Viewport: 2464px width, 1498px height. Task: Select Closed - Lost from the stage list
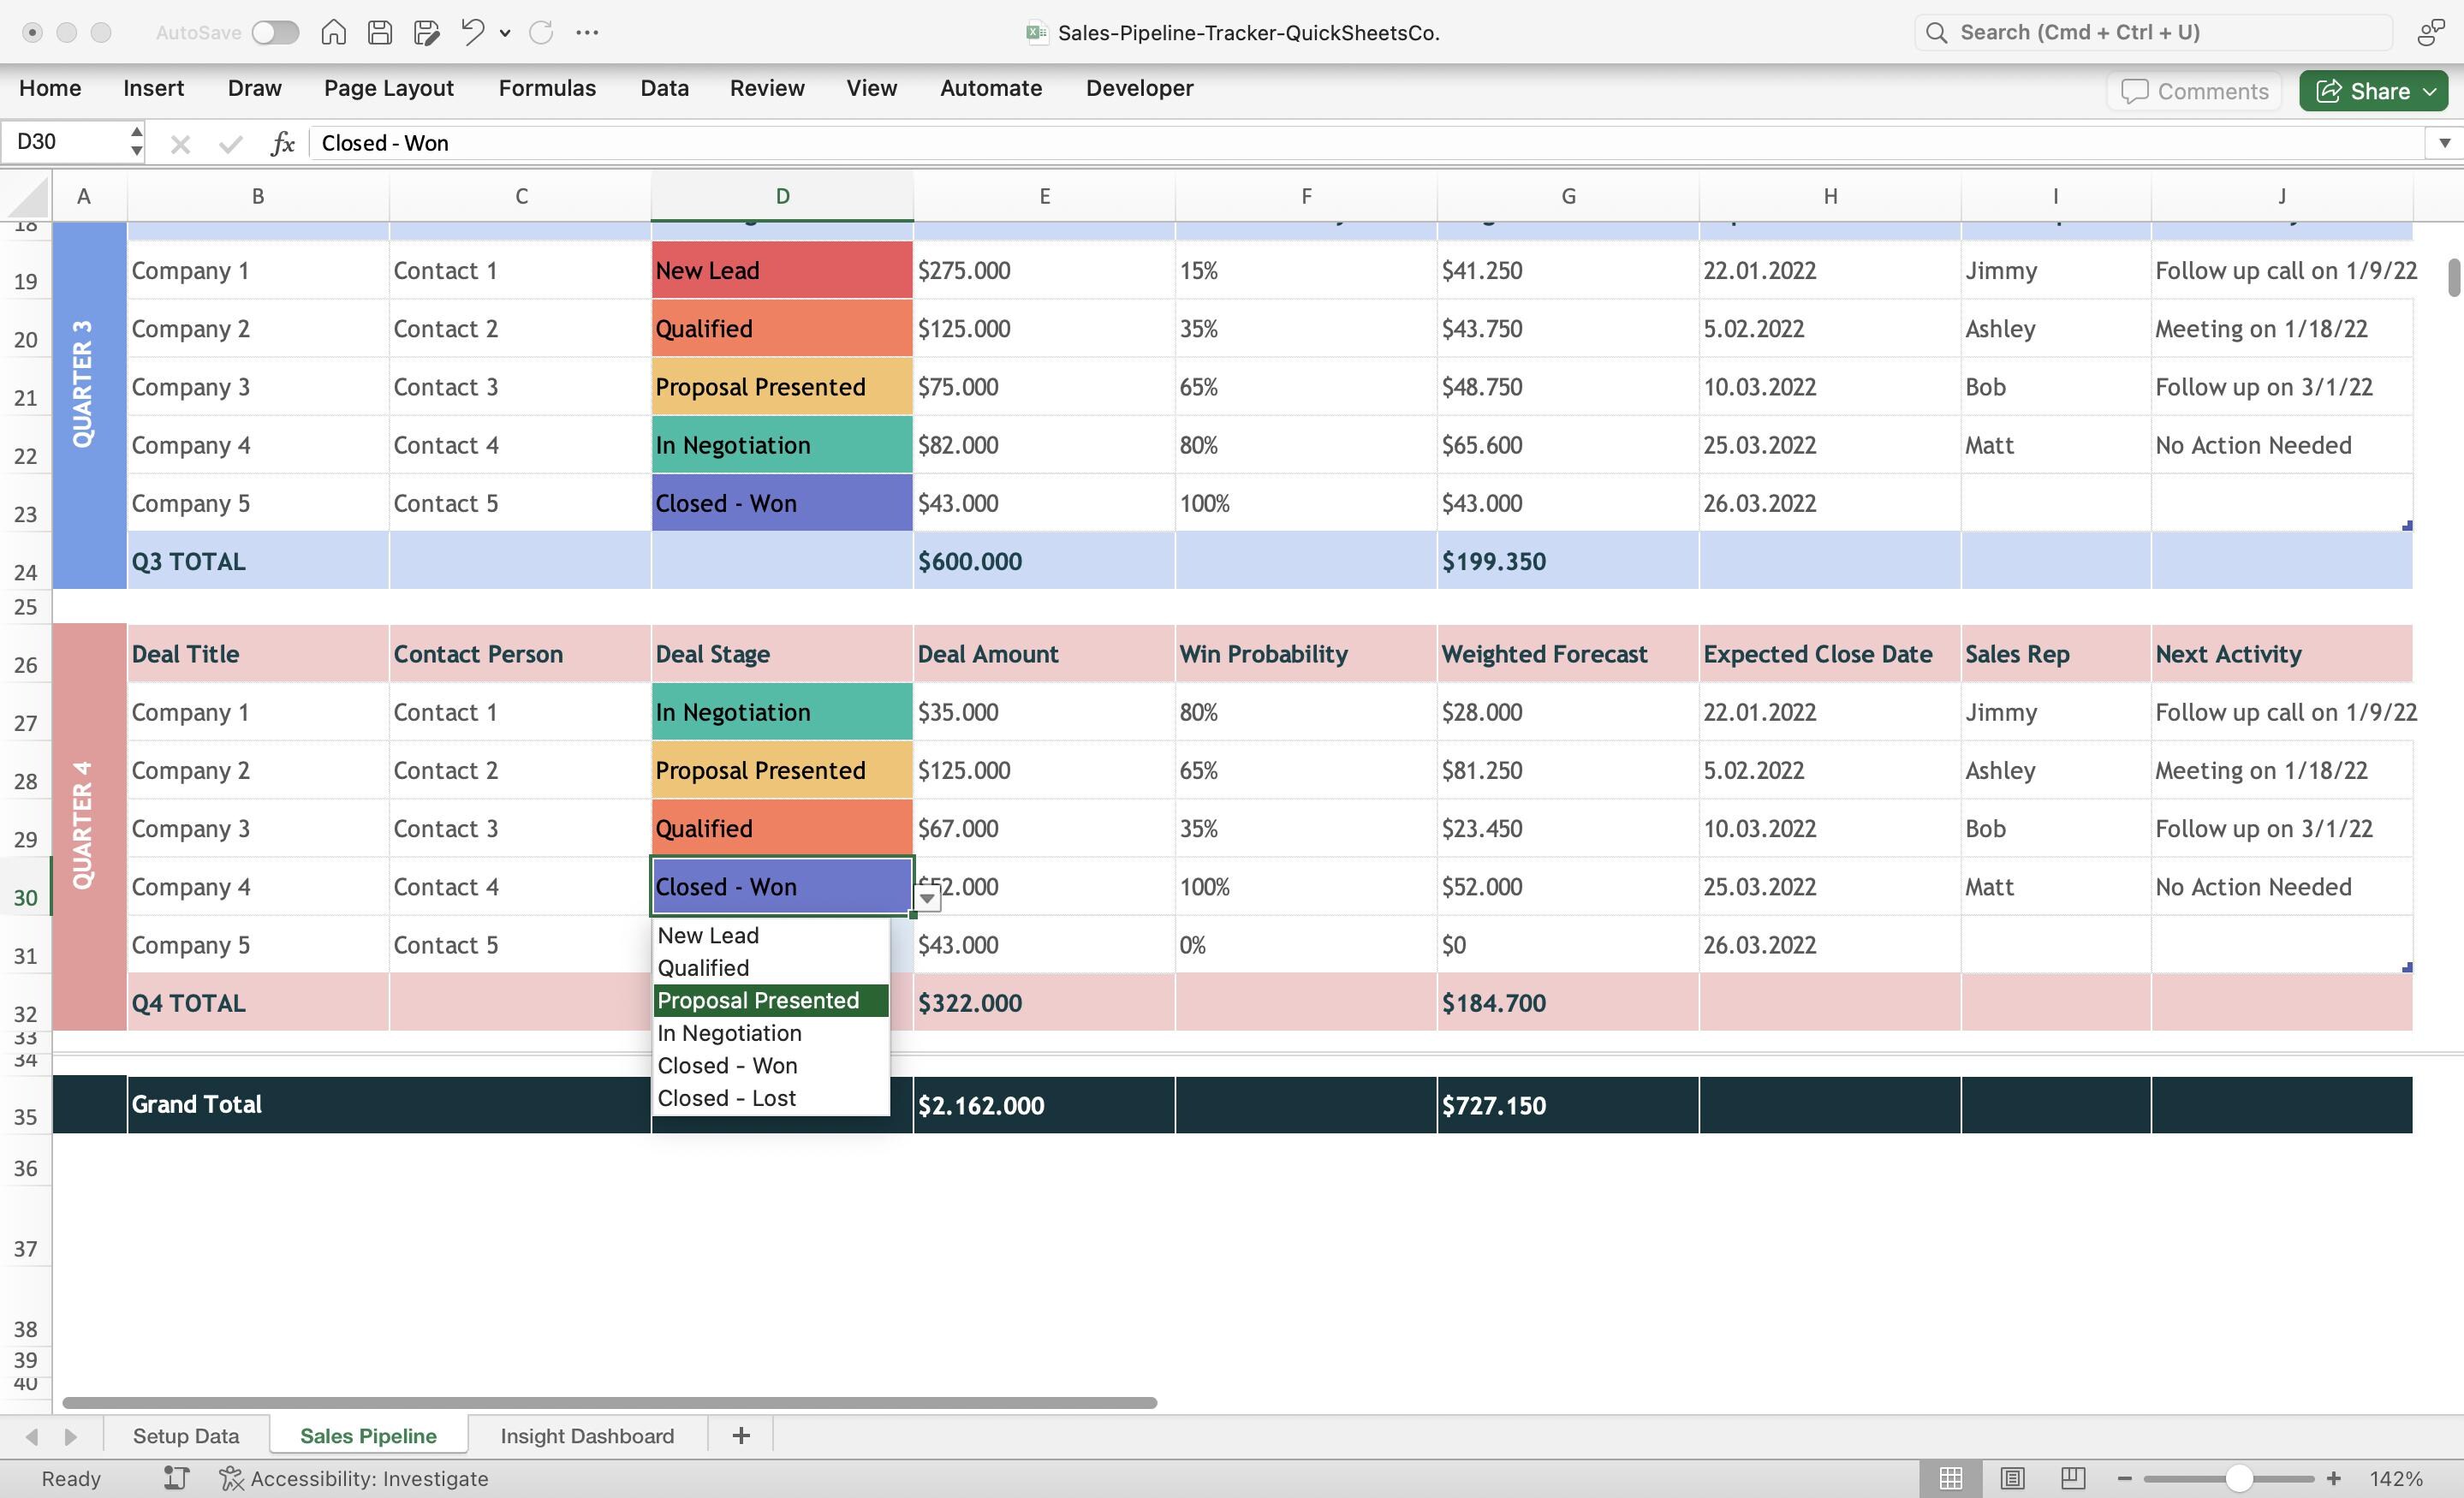(x=727, y=1097)
